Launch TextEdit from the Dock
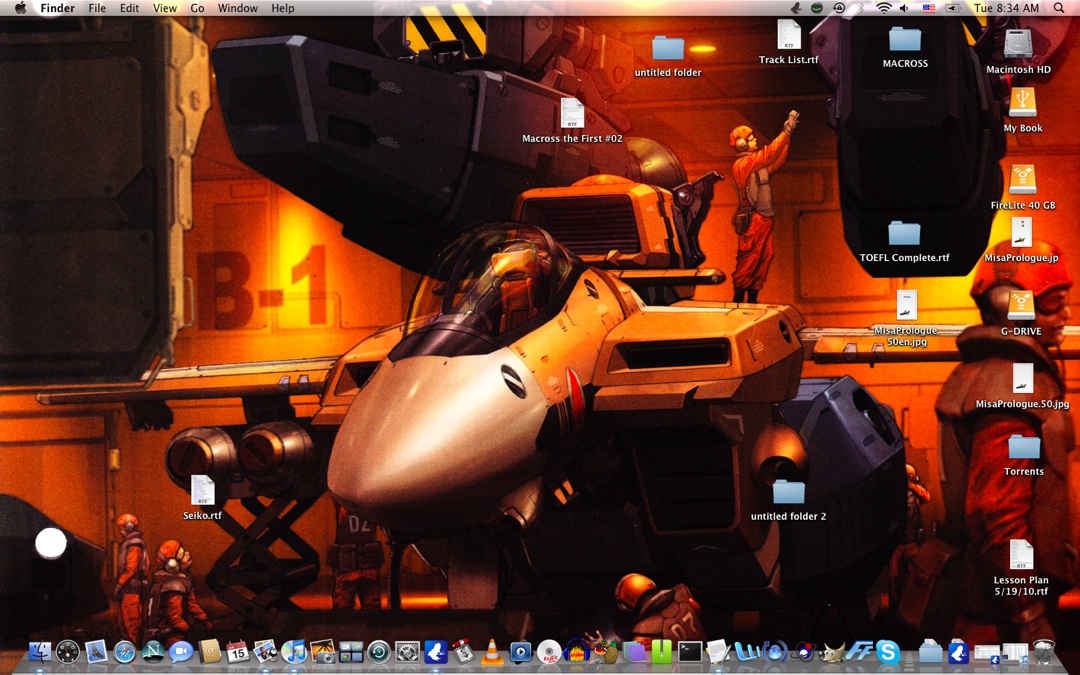The height and width of the screenshot is (675, 1080). 718,651
